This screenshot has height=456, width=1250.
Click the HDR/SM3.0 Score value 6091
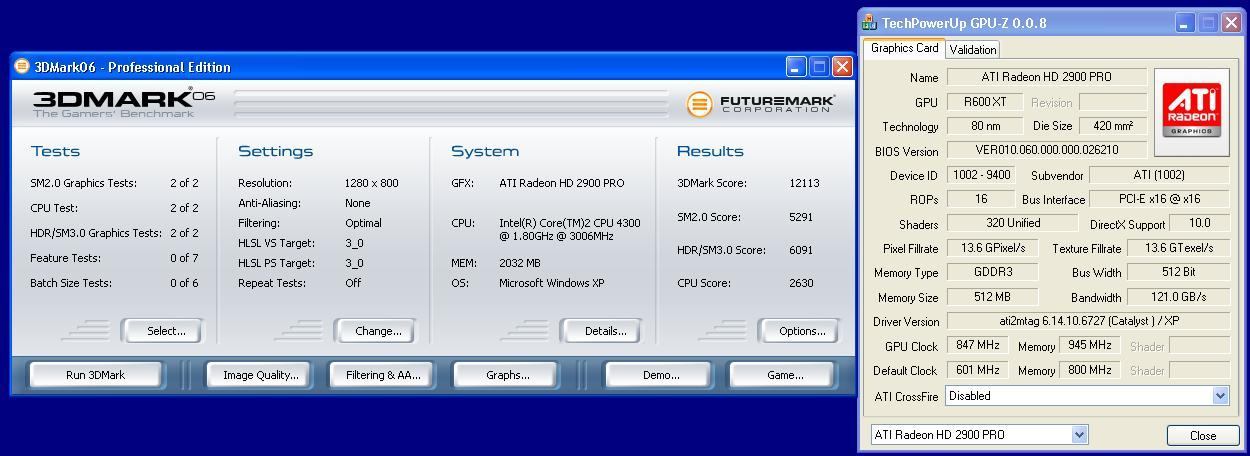point(801,250)
